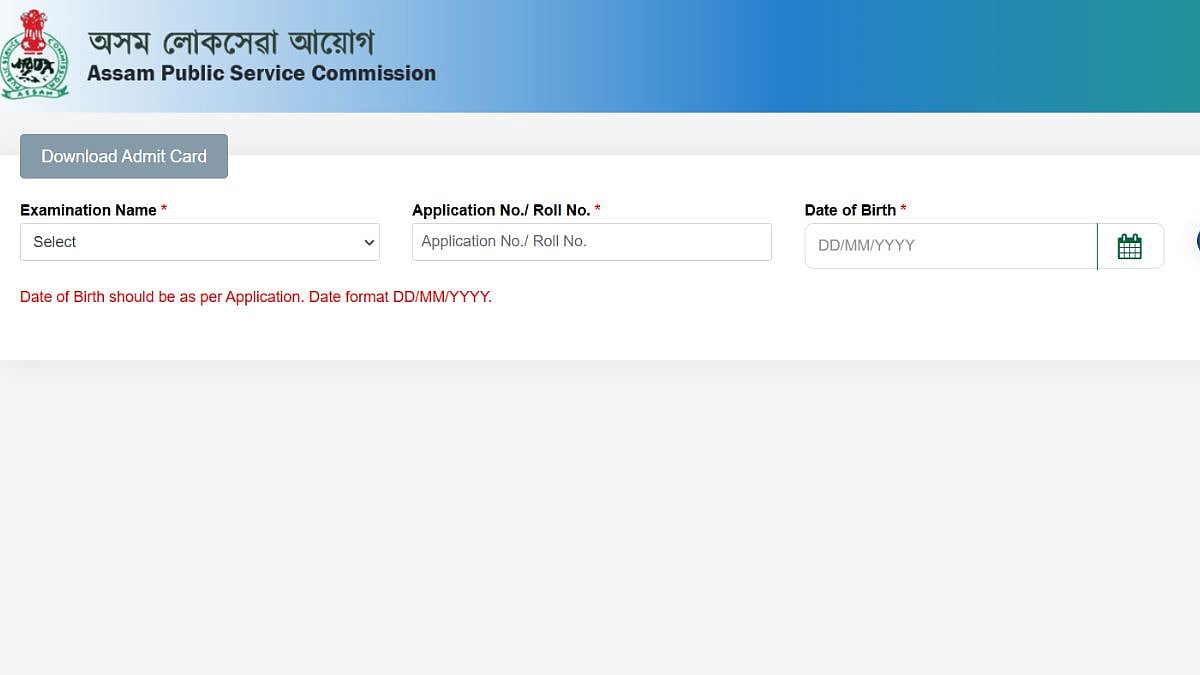
Task: Click the red asterisk after Date of Birth
Action: [903, 209]
